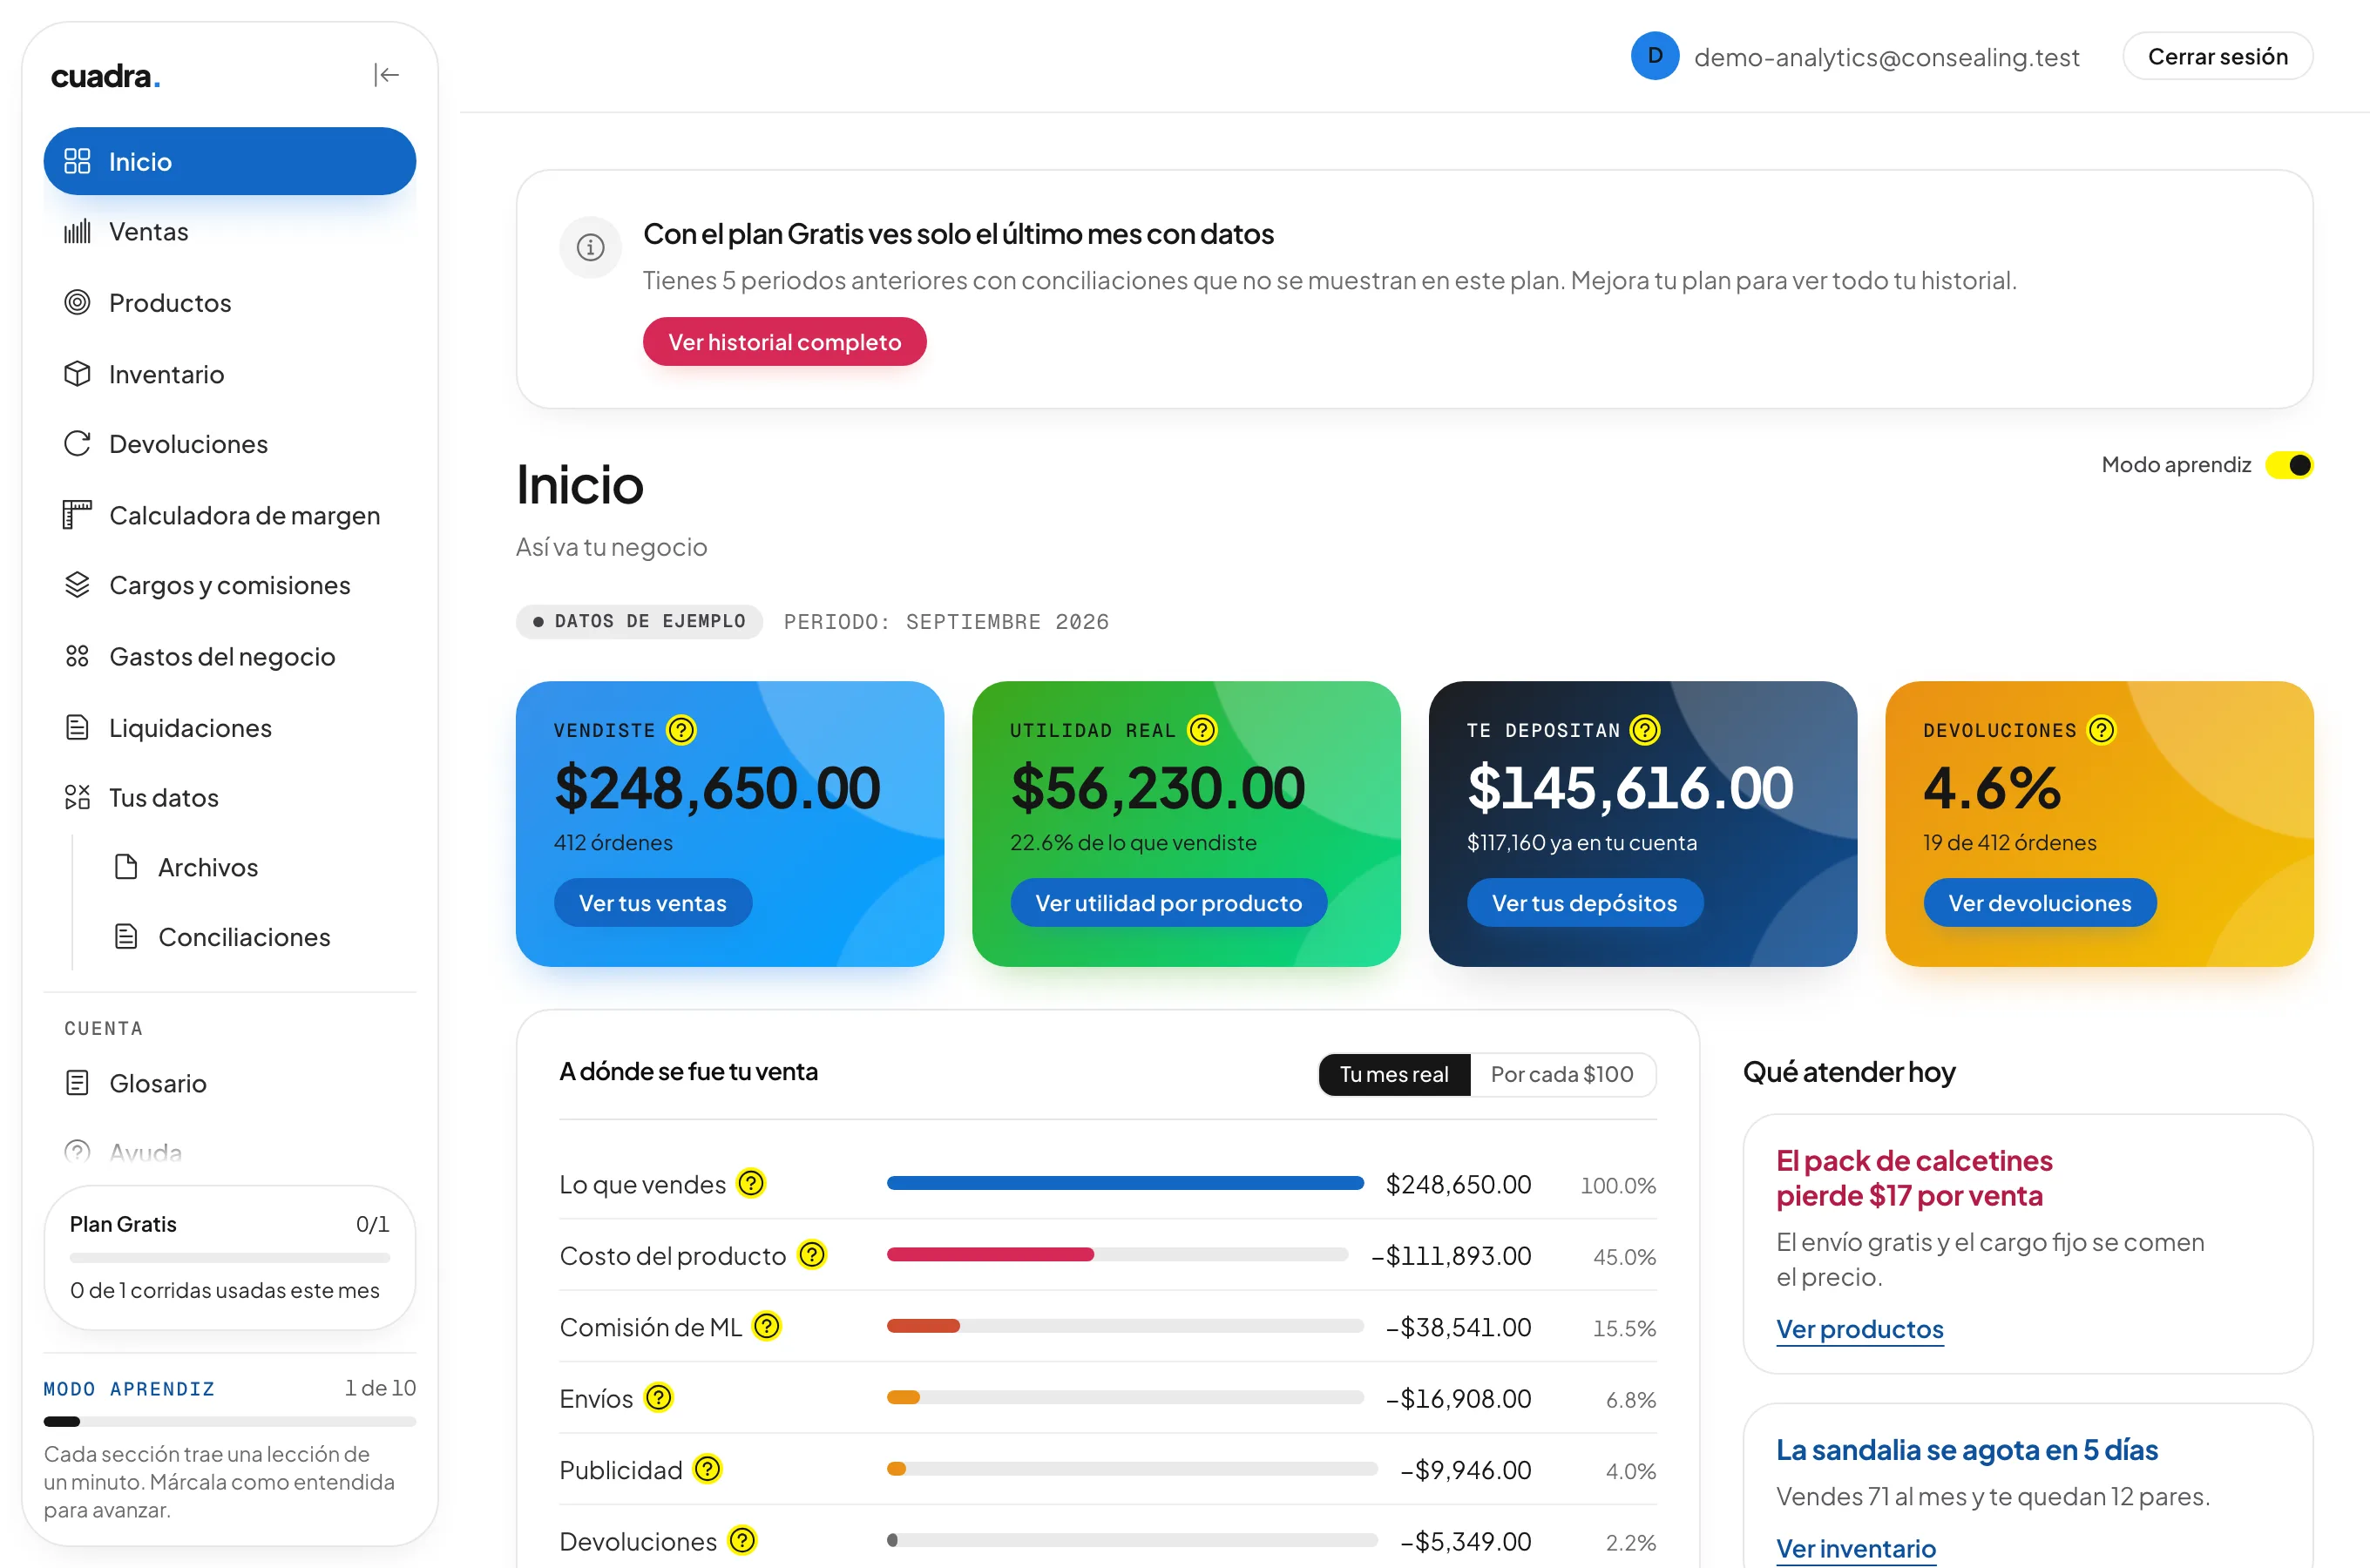2370x1568 pixels.
Task: Click Ver devoluciones button
Action: tap(2040, 903)
